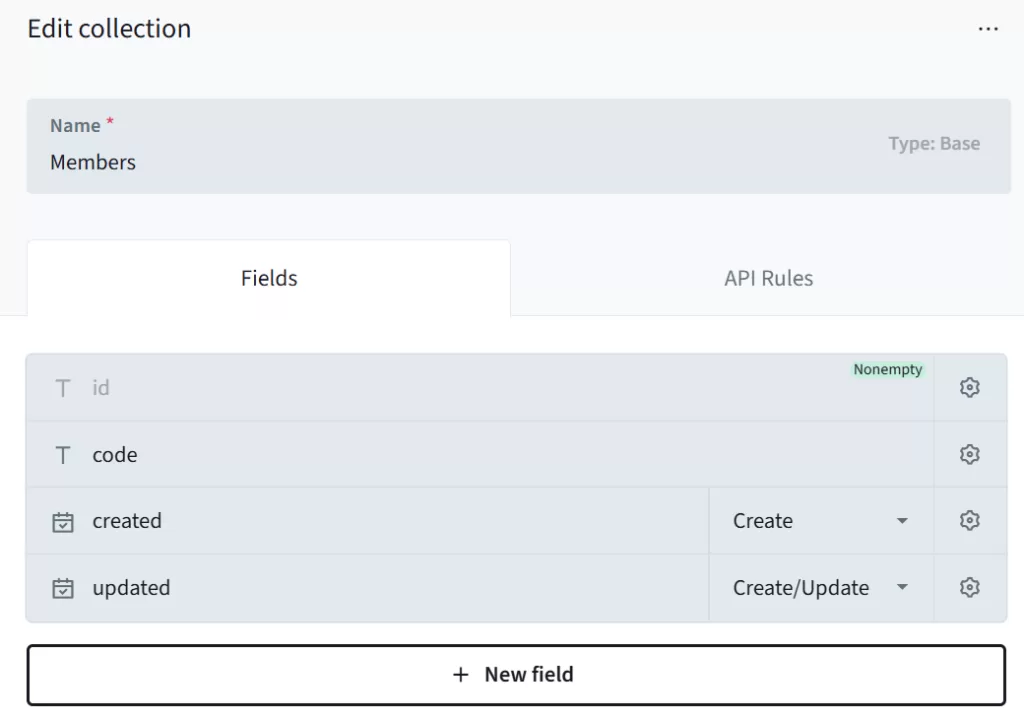
Task: Open settings gear for code field
Action: click(969, 455)
